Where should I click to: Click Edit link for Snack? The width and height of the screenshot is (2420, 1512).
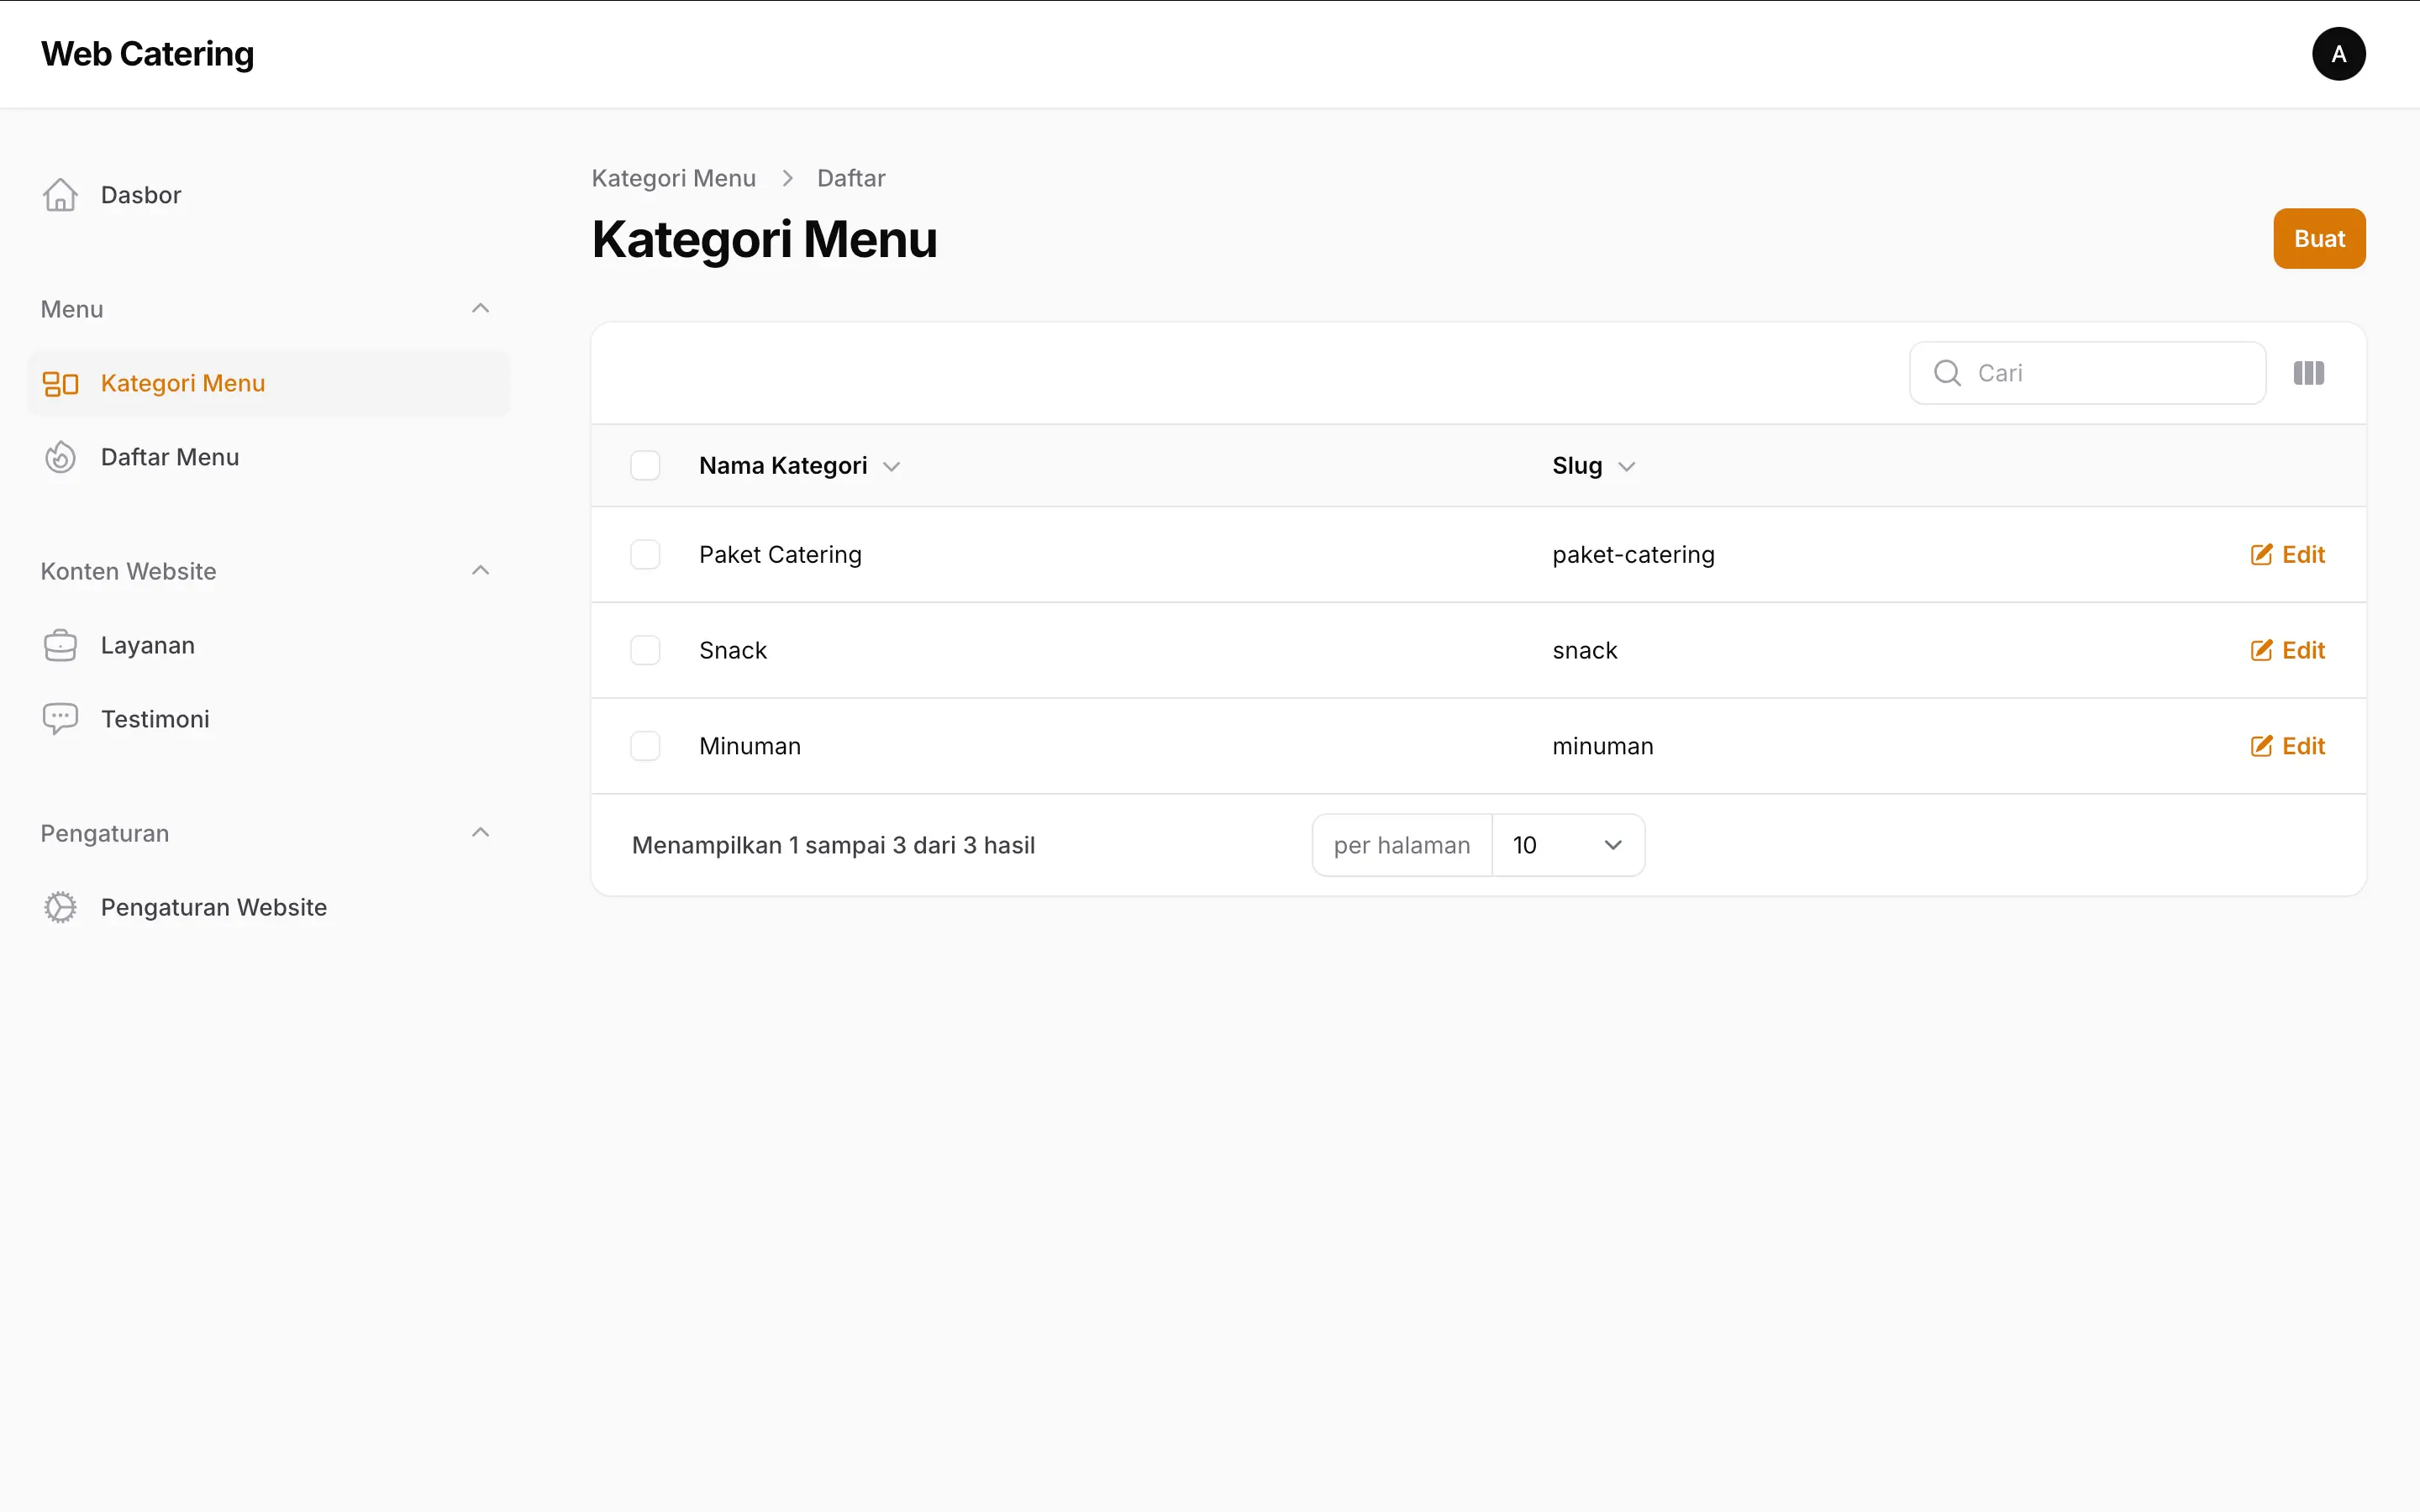coord(2287,651)
